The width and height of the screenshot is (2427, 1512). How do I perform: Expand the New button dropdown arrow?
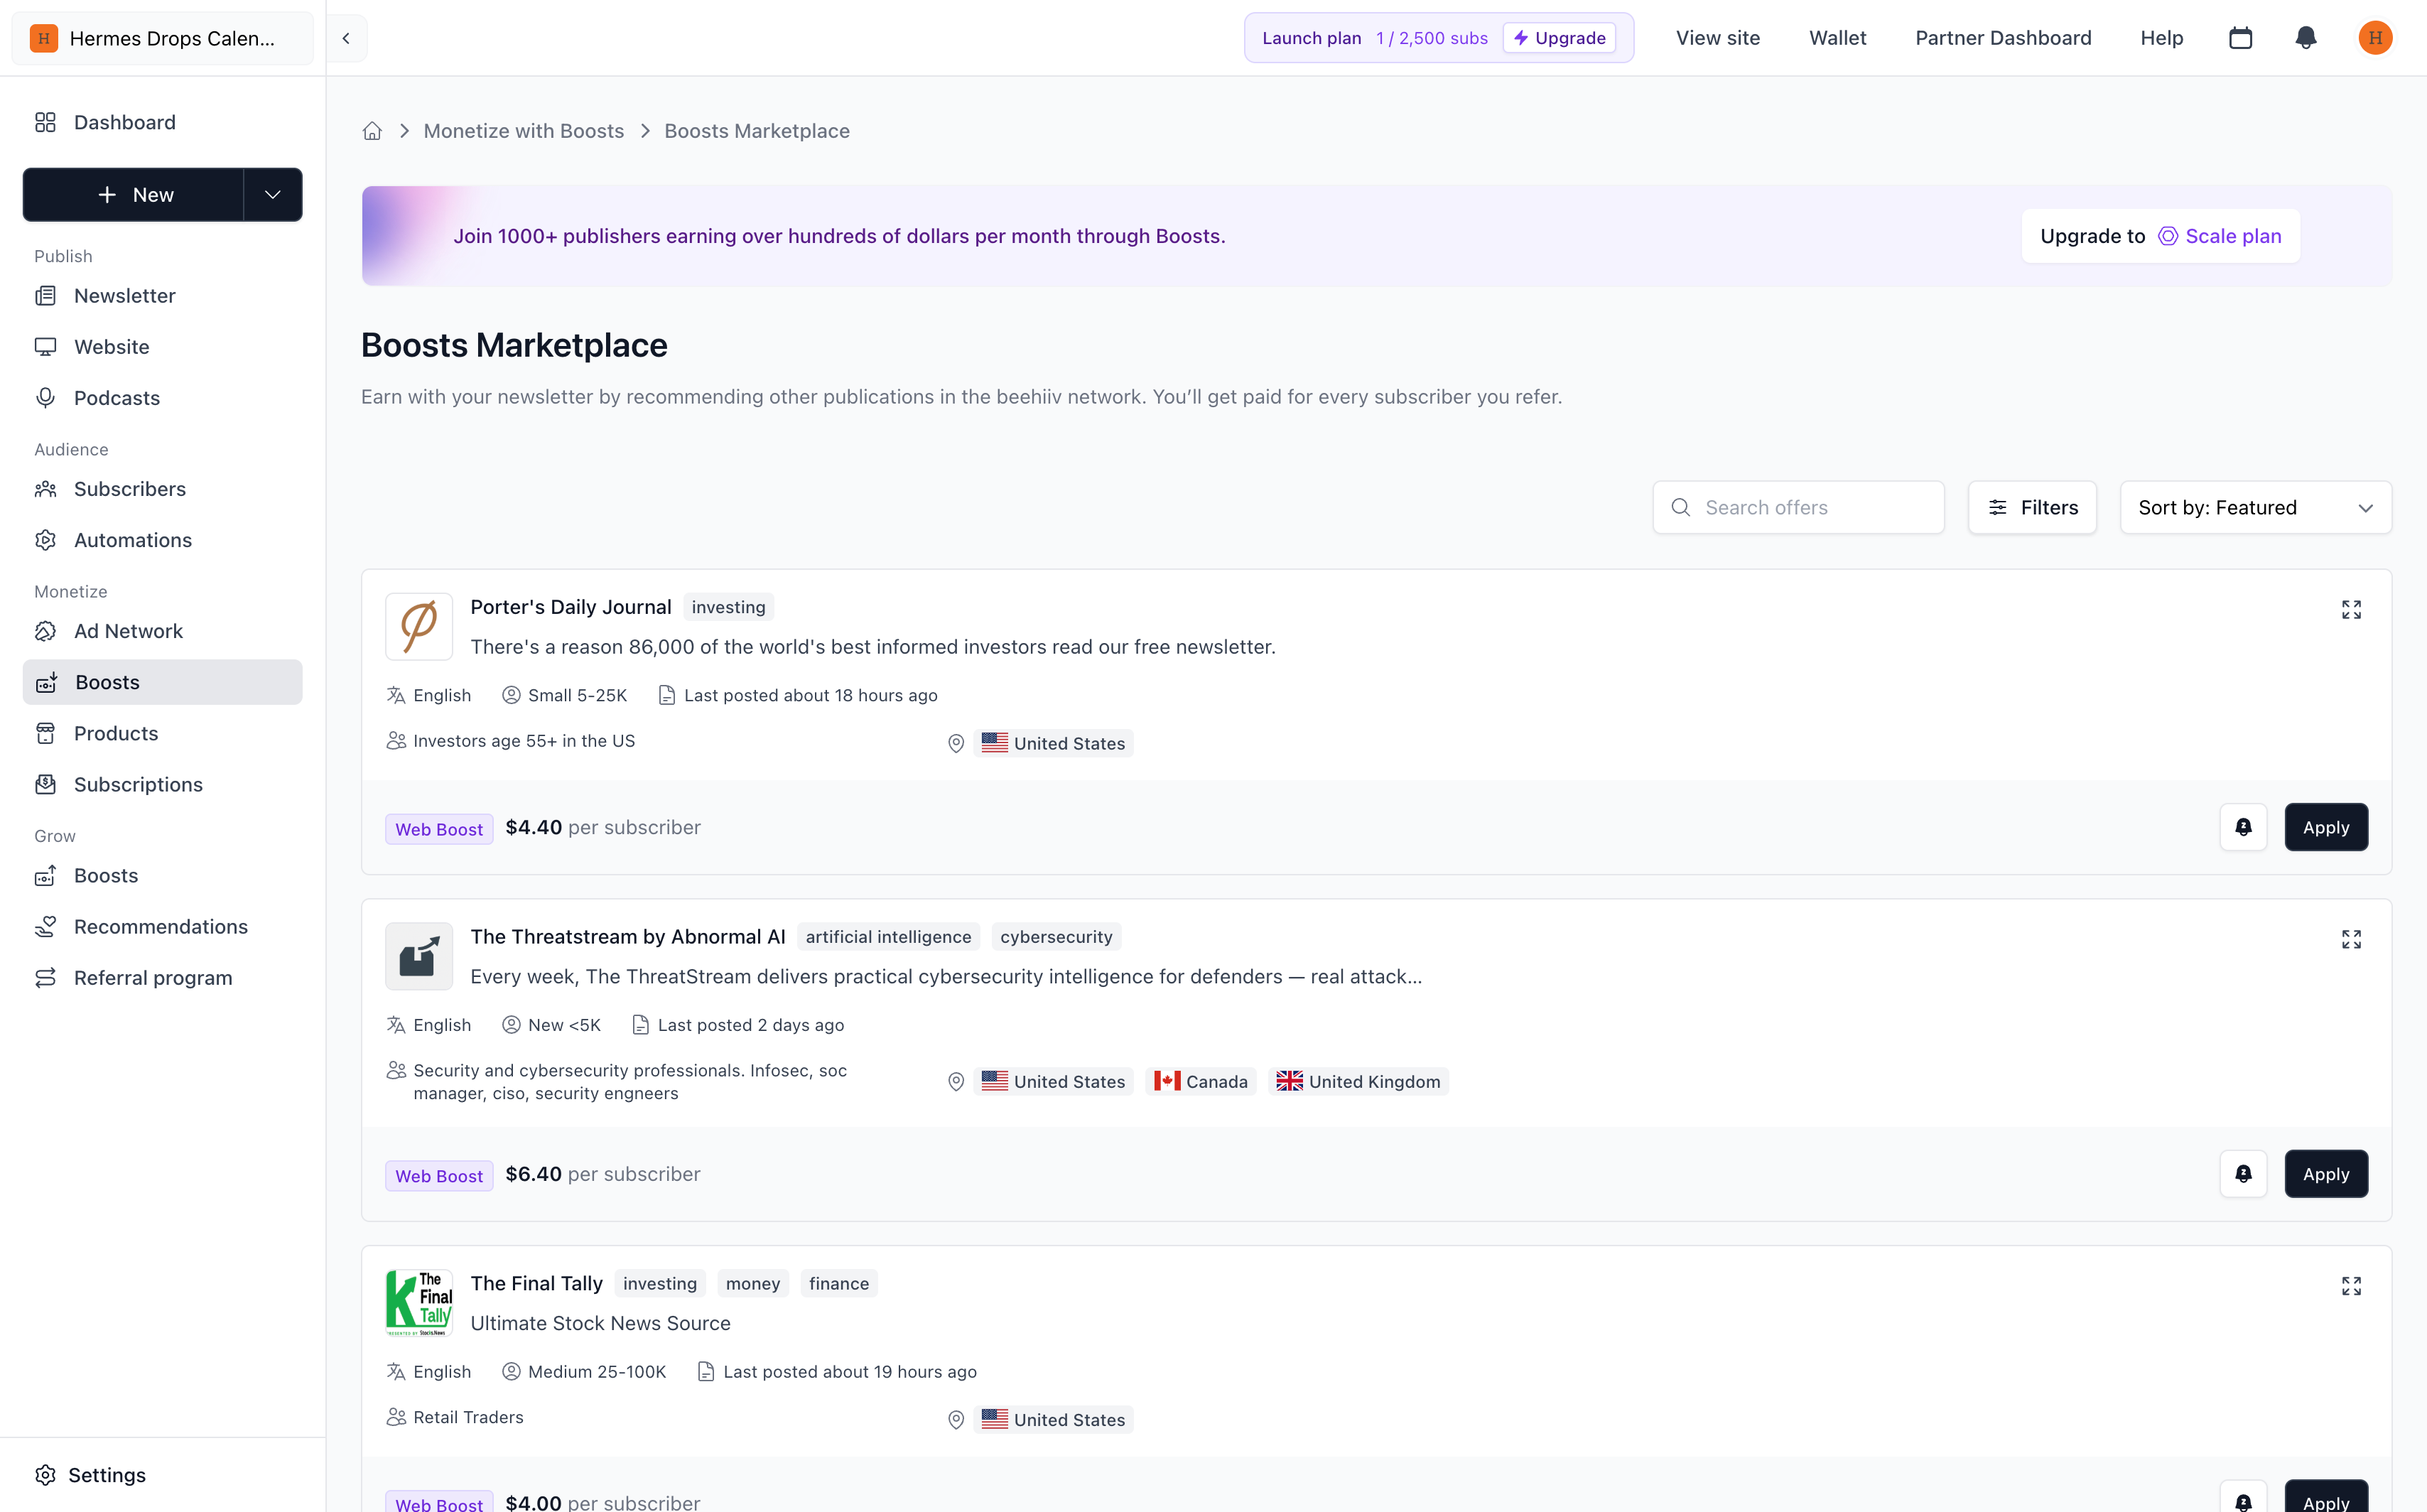(x=273, y=195)
